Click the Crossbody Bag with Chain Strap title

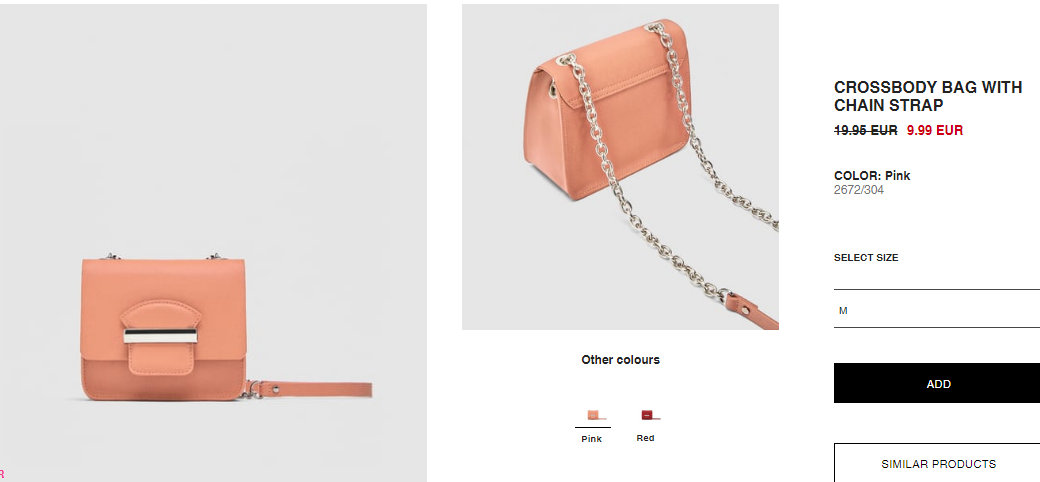pos(928,97)
